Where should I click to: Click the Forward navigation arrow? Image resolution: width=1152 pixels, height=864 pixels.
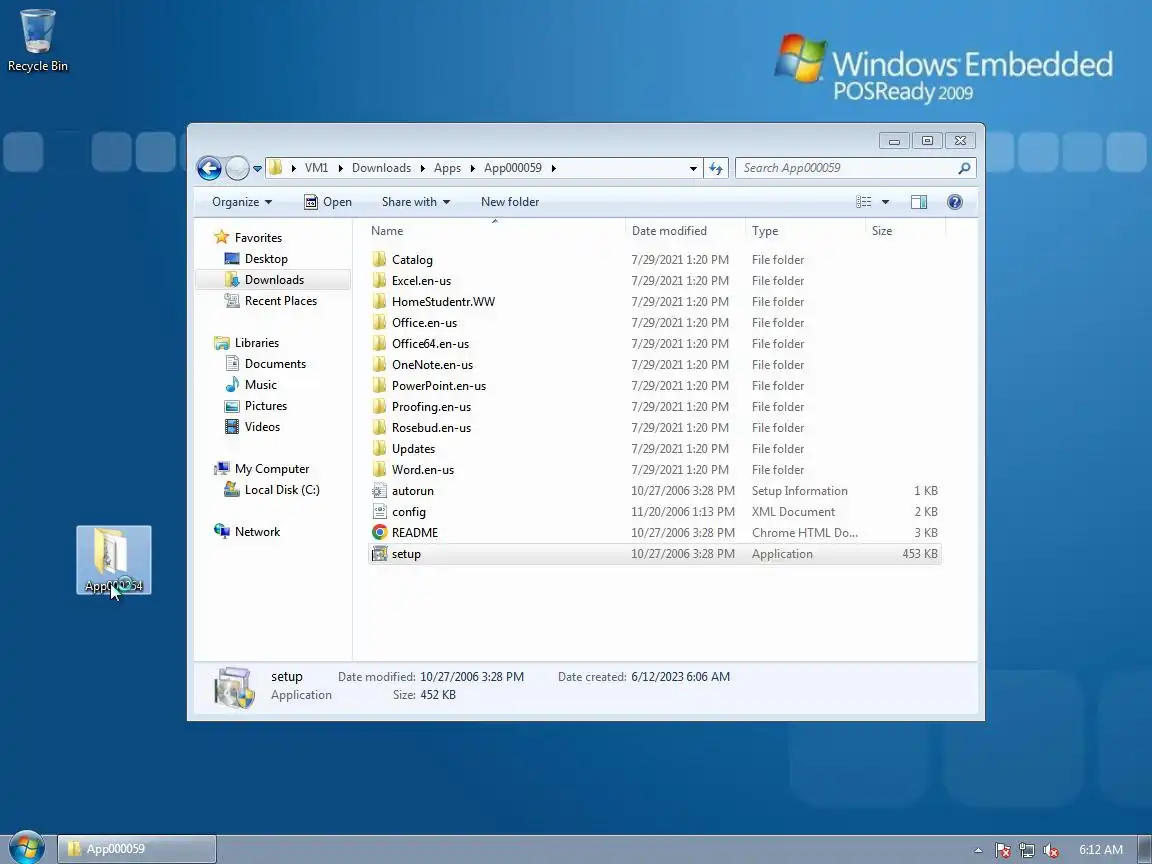click(x=237, y=168)
